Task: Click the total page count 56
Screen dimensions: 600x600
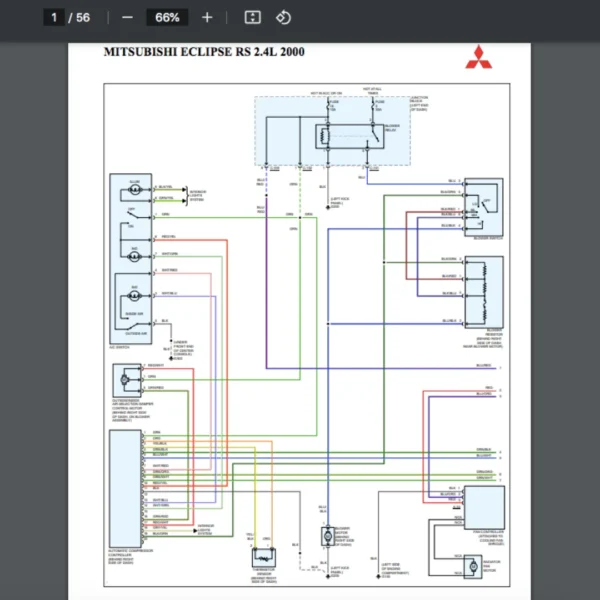Action: pos(82,18)
